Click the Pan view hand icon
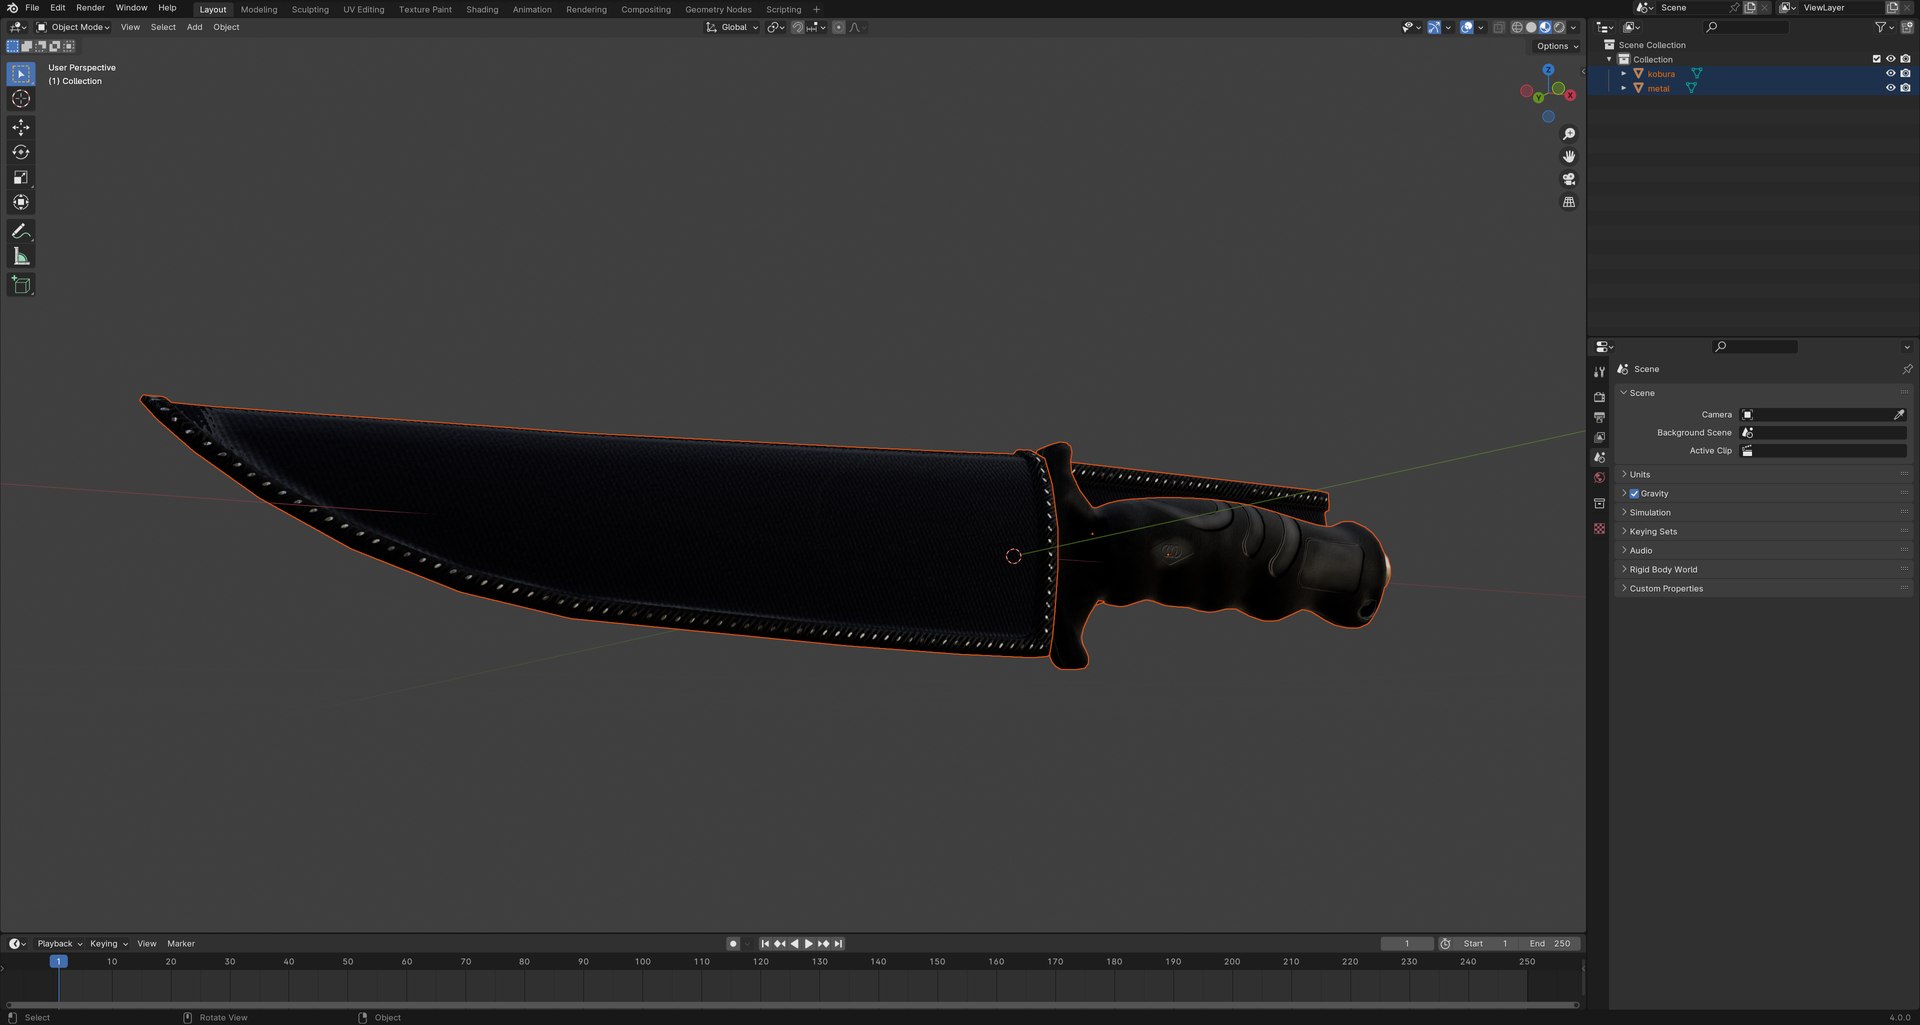 [x=1569, y=156]
